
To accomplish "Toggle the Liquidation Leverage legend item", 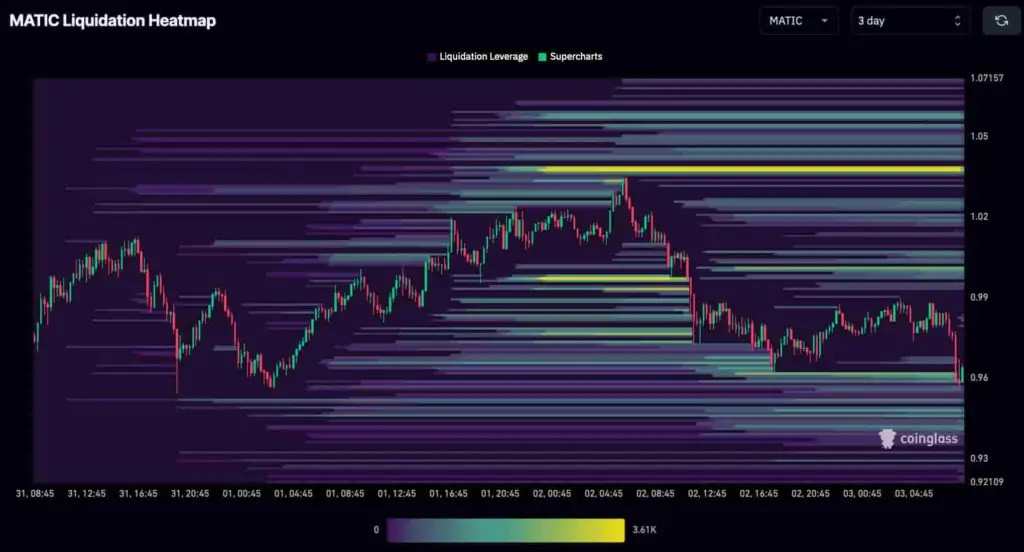I will coord(477,57).
